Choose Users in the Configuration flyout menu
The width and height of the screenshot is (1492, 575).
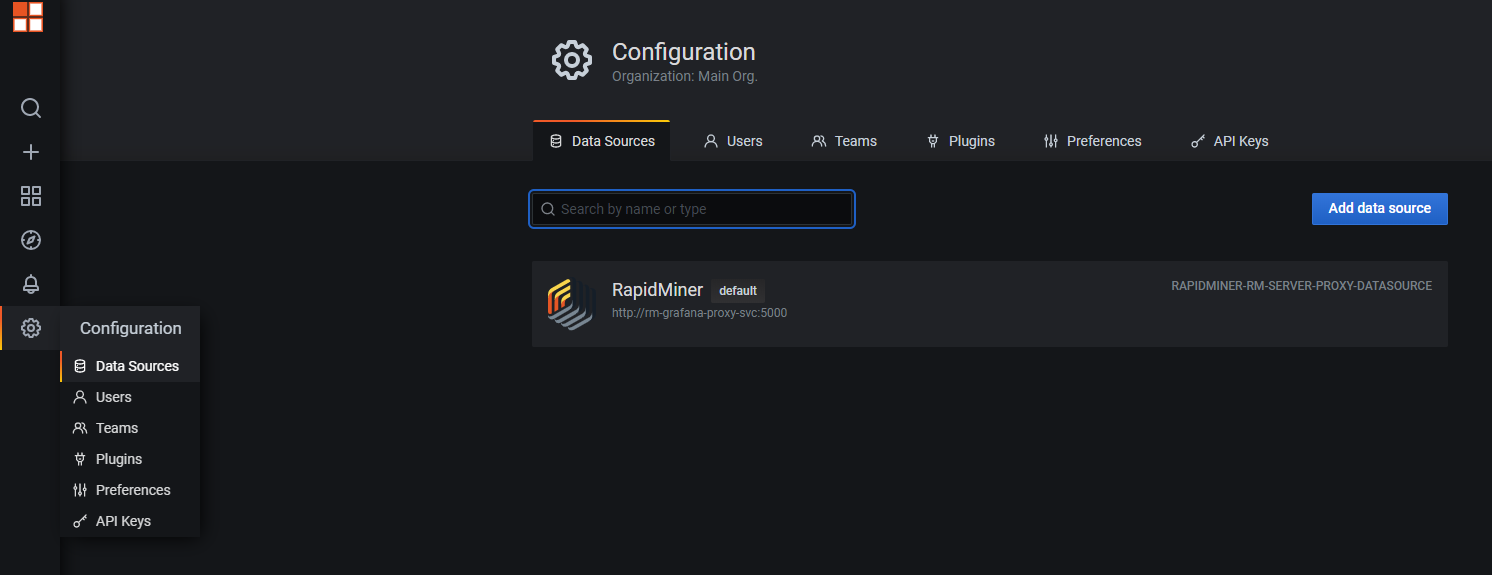113,397
